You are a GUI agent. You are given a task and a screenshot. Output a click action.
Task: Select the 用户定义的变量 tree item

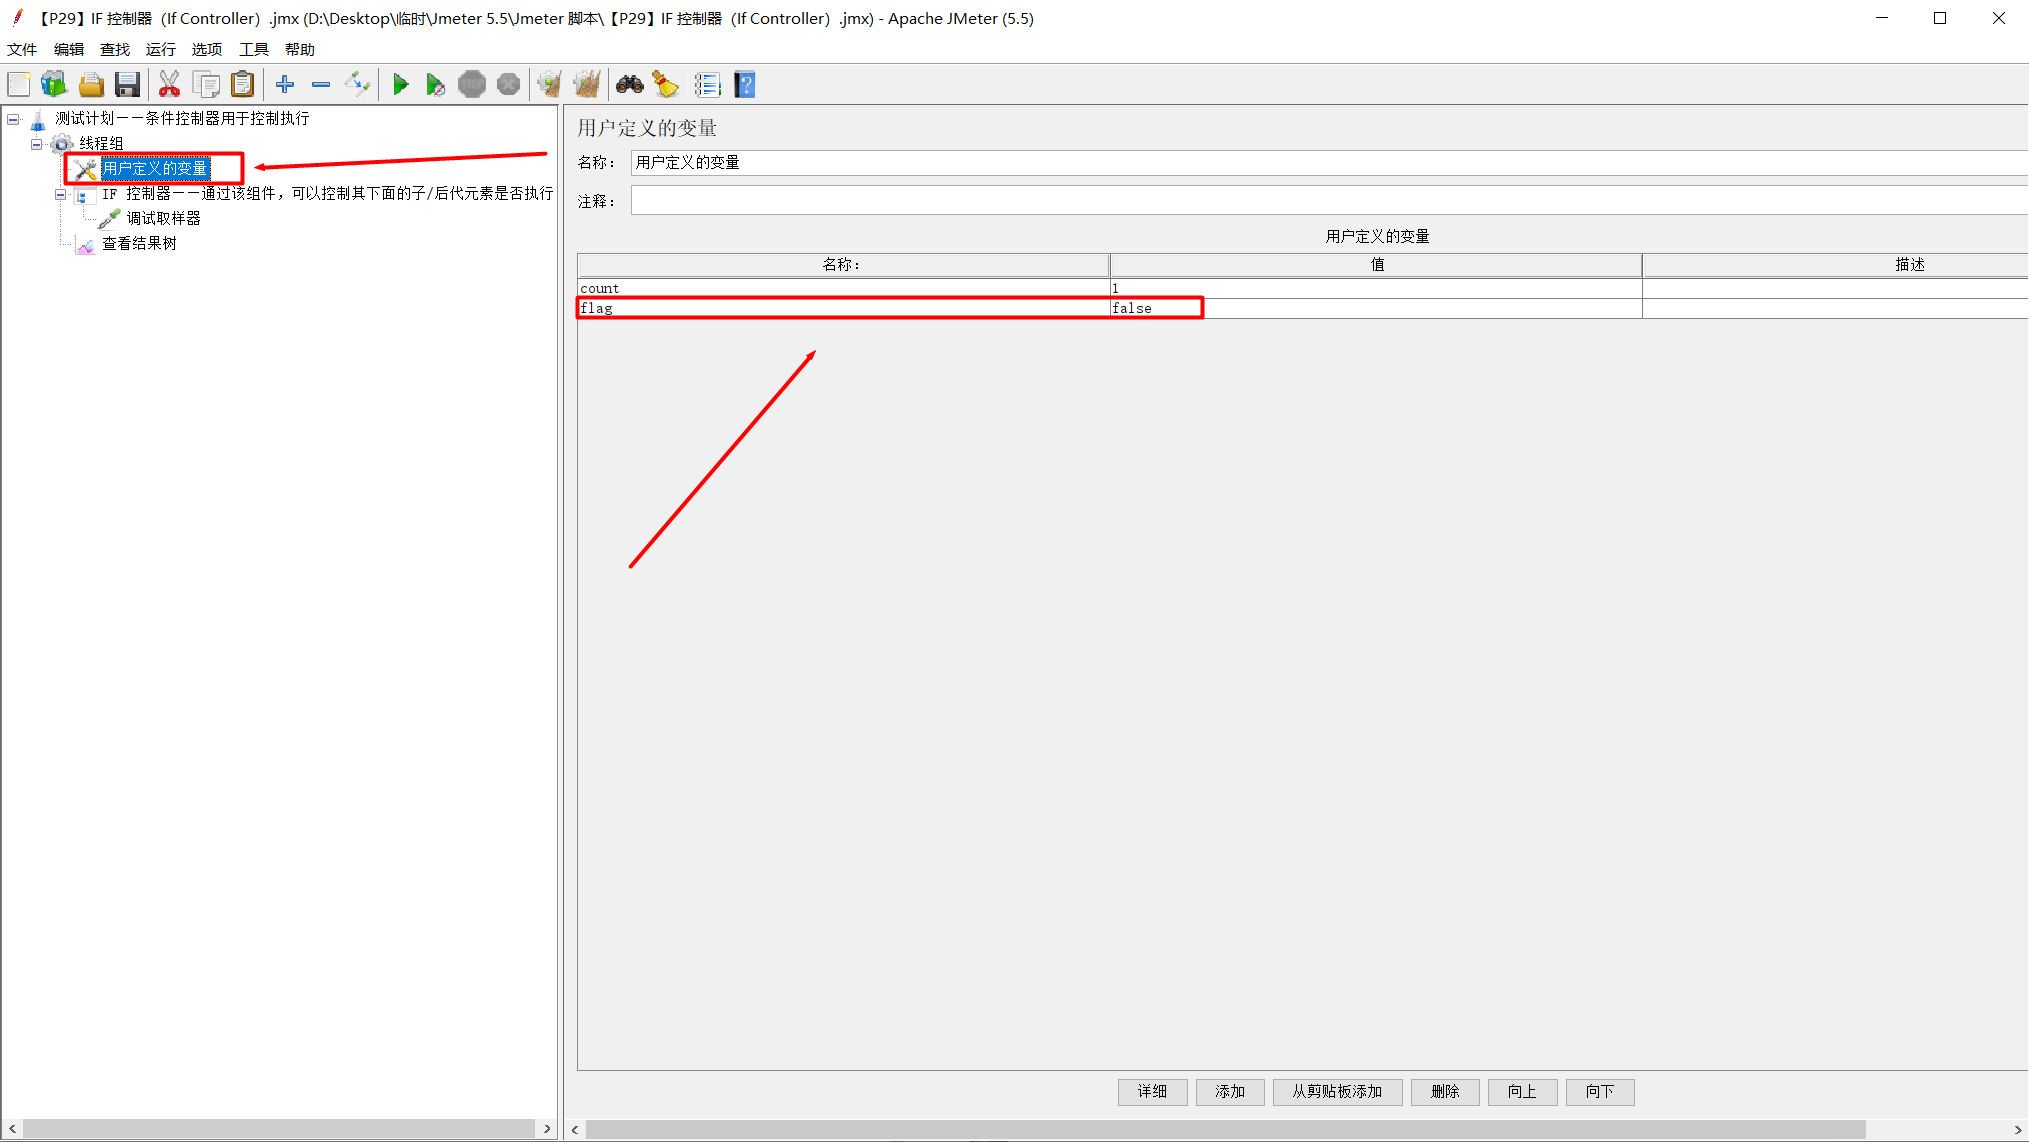[x=153, y=167]
